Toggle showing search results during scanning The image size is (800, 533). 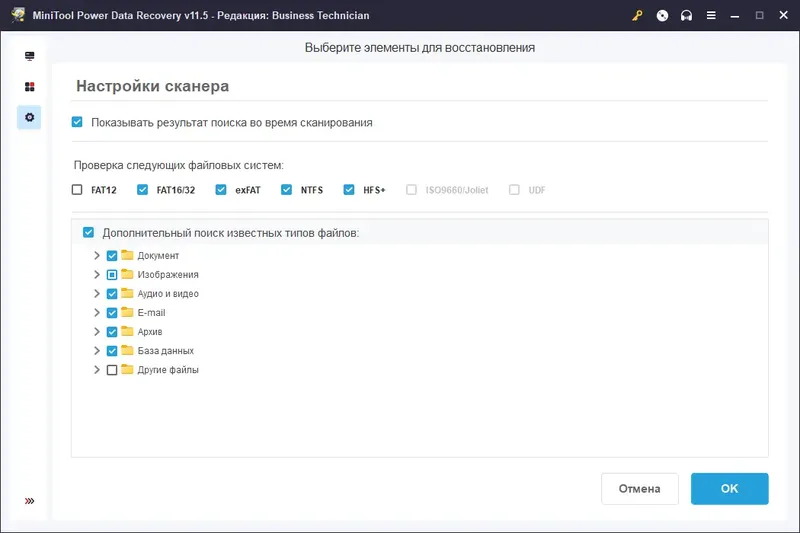pos(77,122)
